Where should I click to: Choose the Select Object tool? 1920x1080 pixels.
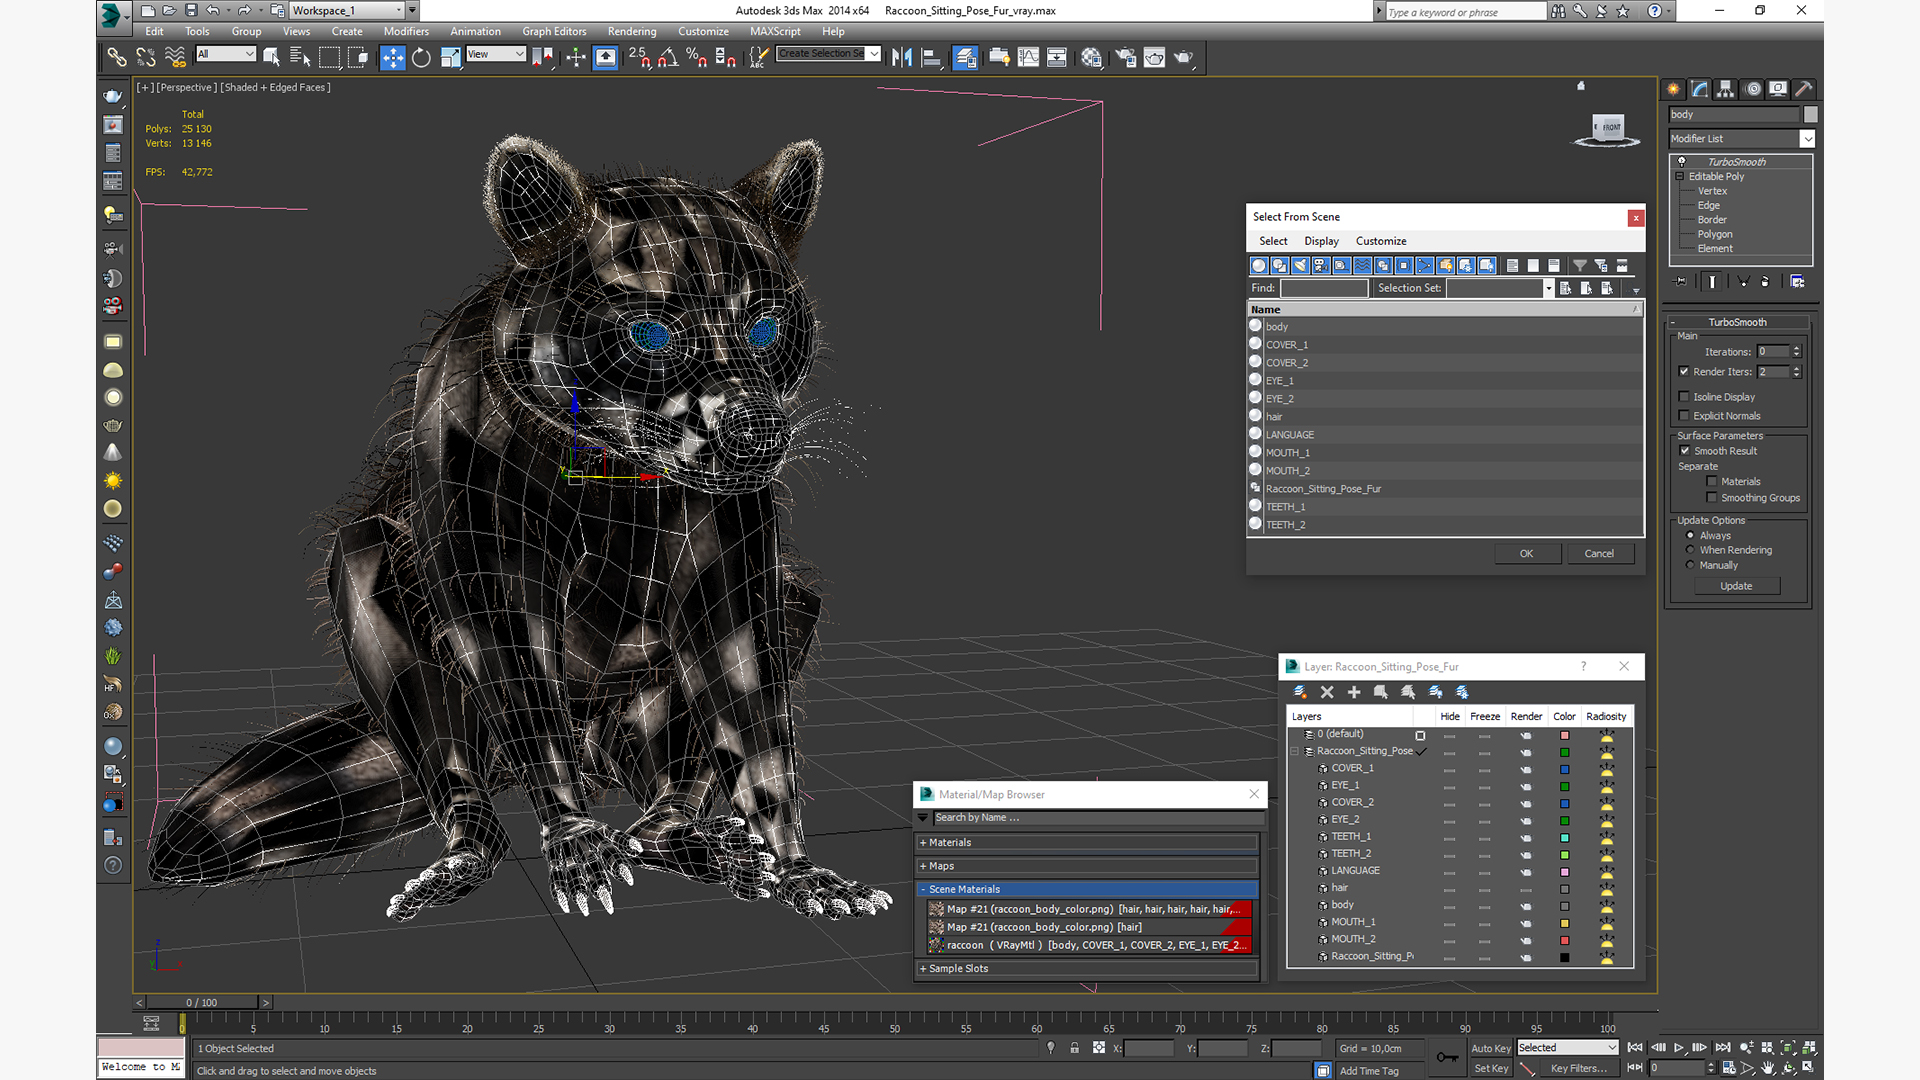coord(271,57)
